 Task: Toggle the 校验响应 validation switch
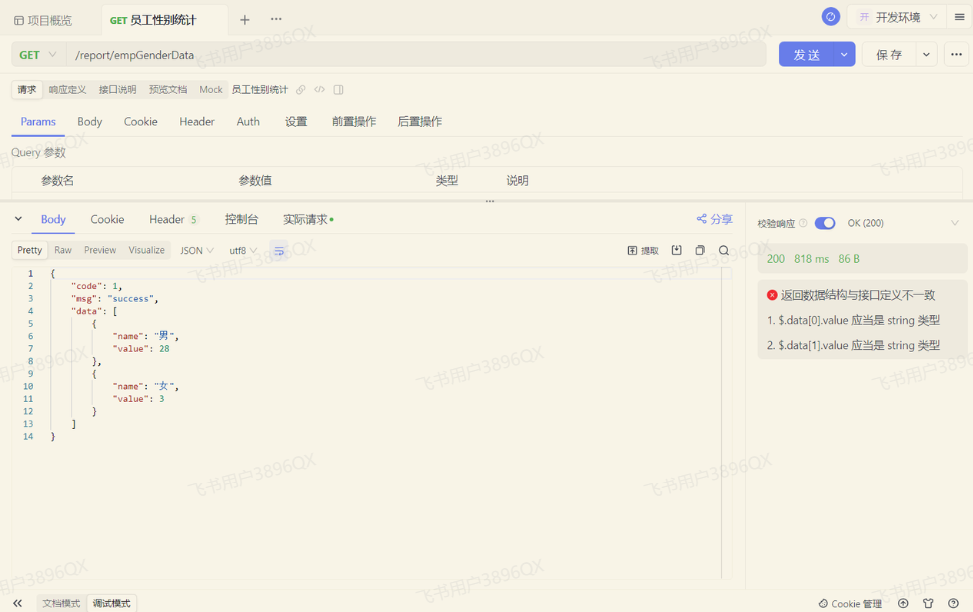[825, 223]
